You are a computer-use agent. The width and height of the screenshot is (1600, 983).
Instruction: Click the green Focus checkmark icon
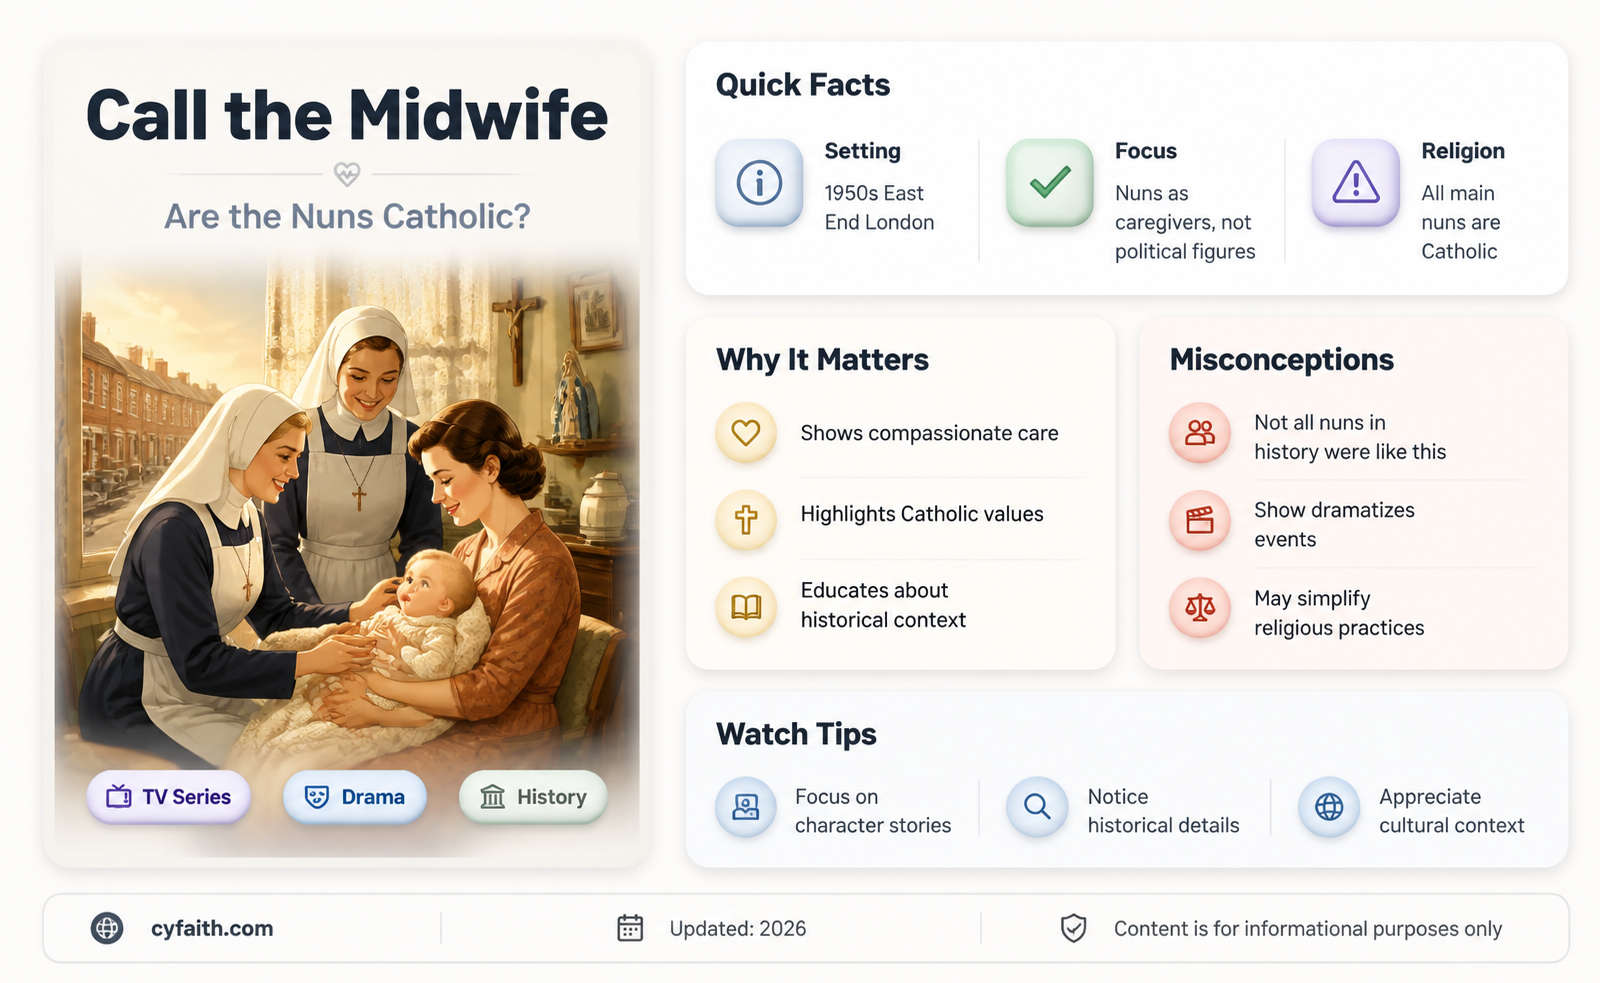[1050, 183]
